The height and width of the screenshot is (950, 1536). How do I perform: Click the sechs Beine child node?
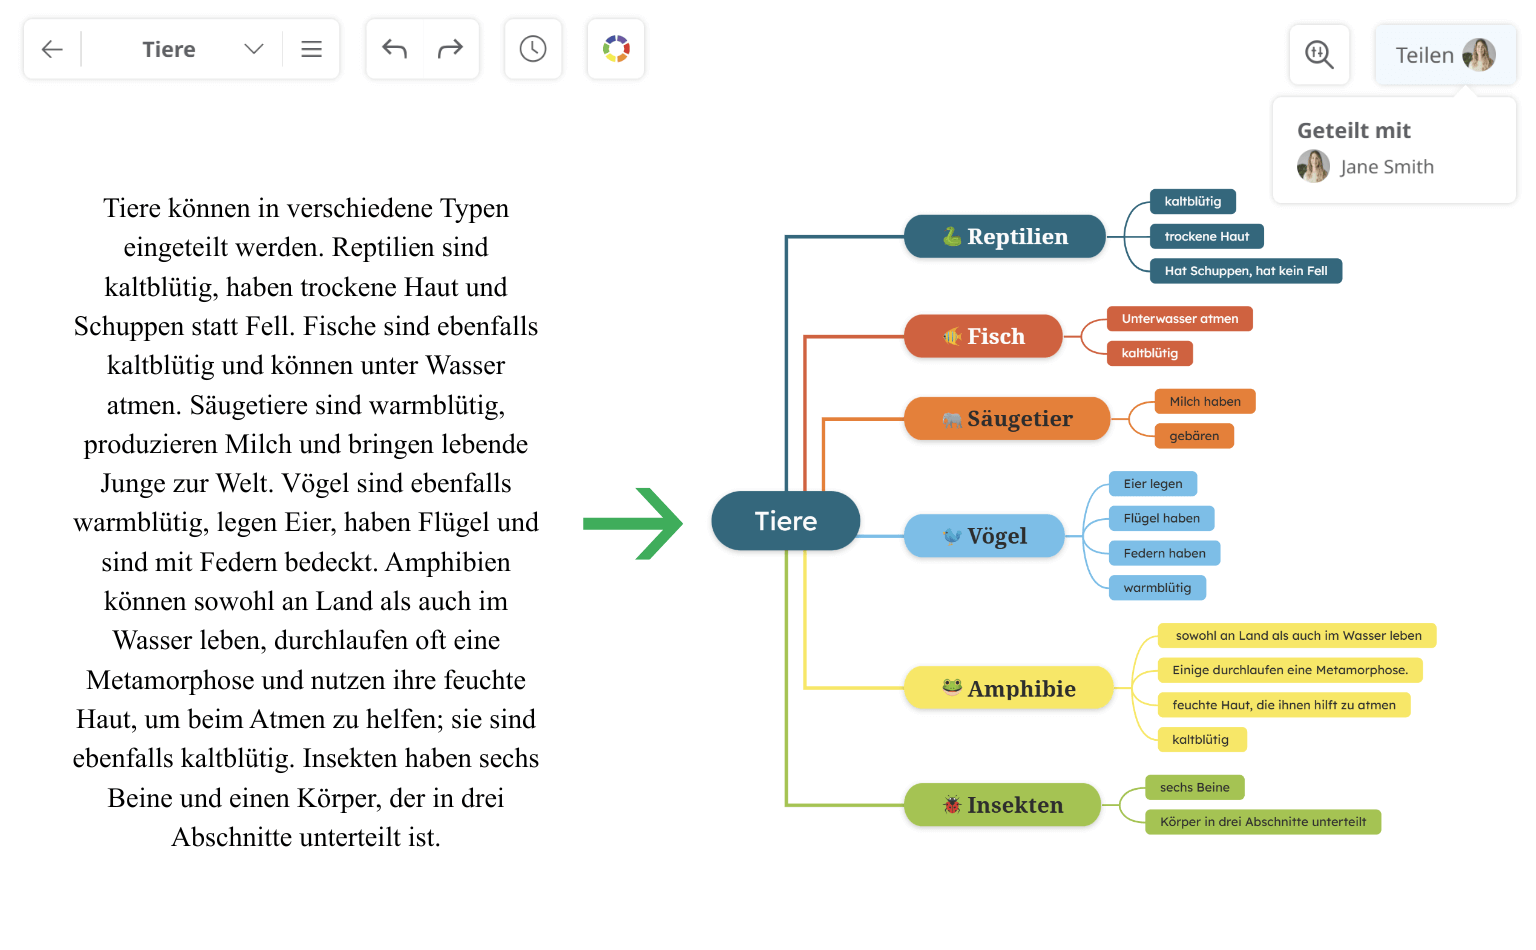(x=1194, y=788)
